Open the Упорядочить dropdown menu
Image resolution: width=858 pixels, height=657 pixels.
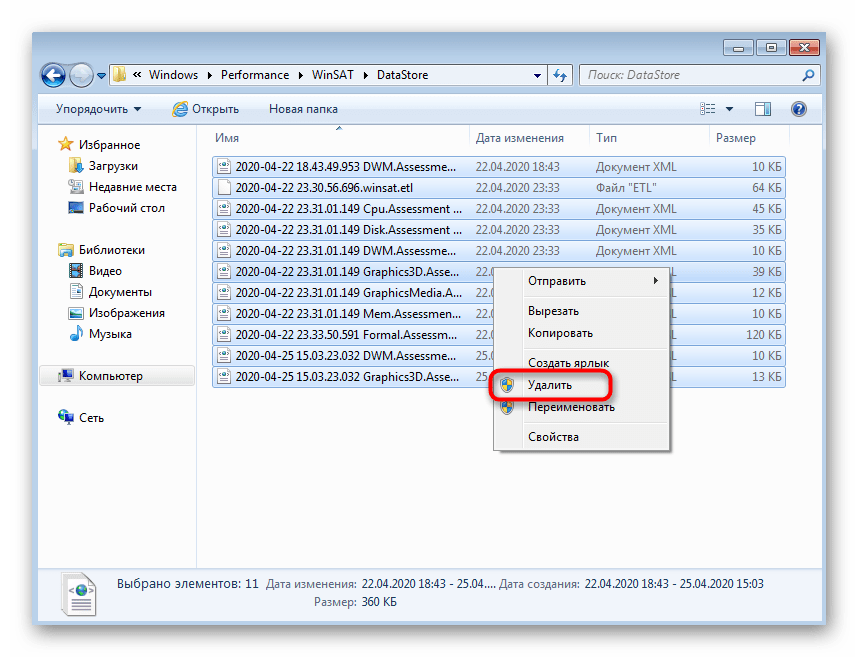(98, 109)
